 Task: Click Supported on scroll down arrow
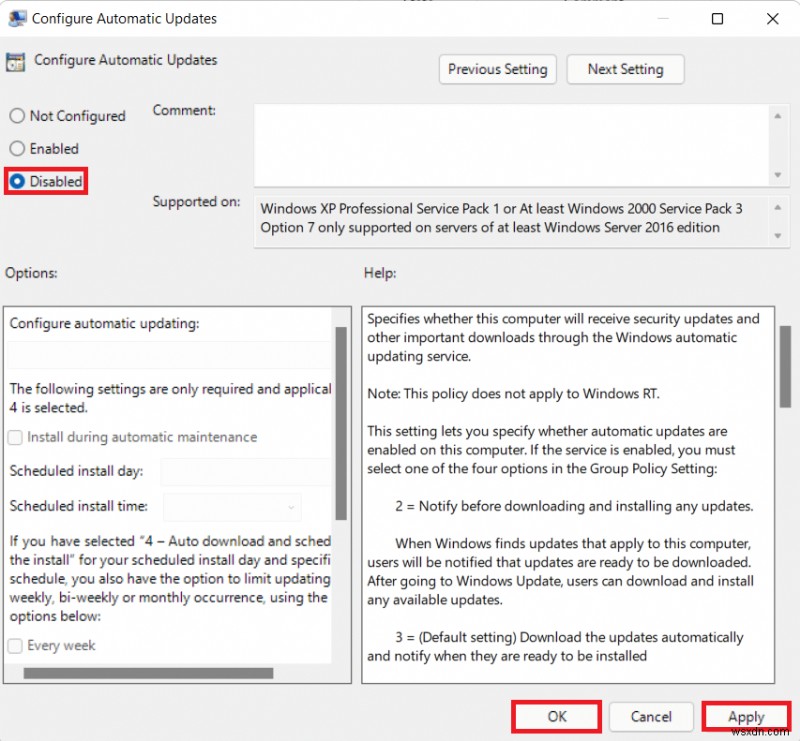point(778,236)
